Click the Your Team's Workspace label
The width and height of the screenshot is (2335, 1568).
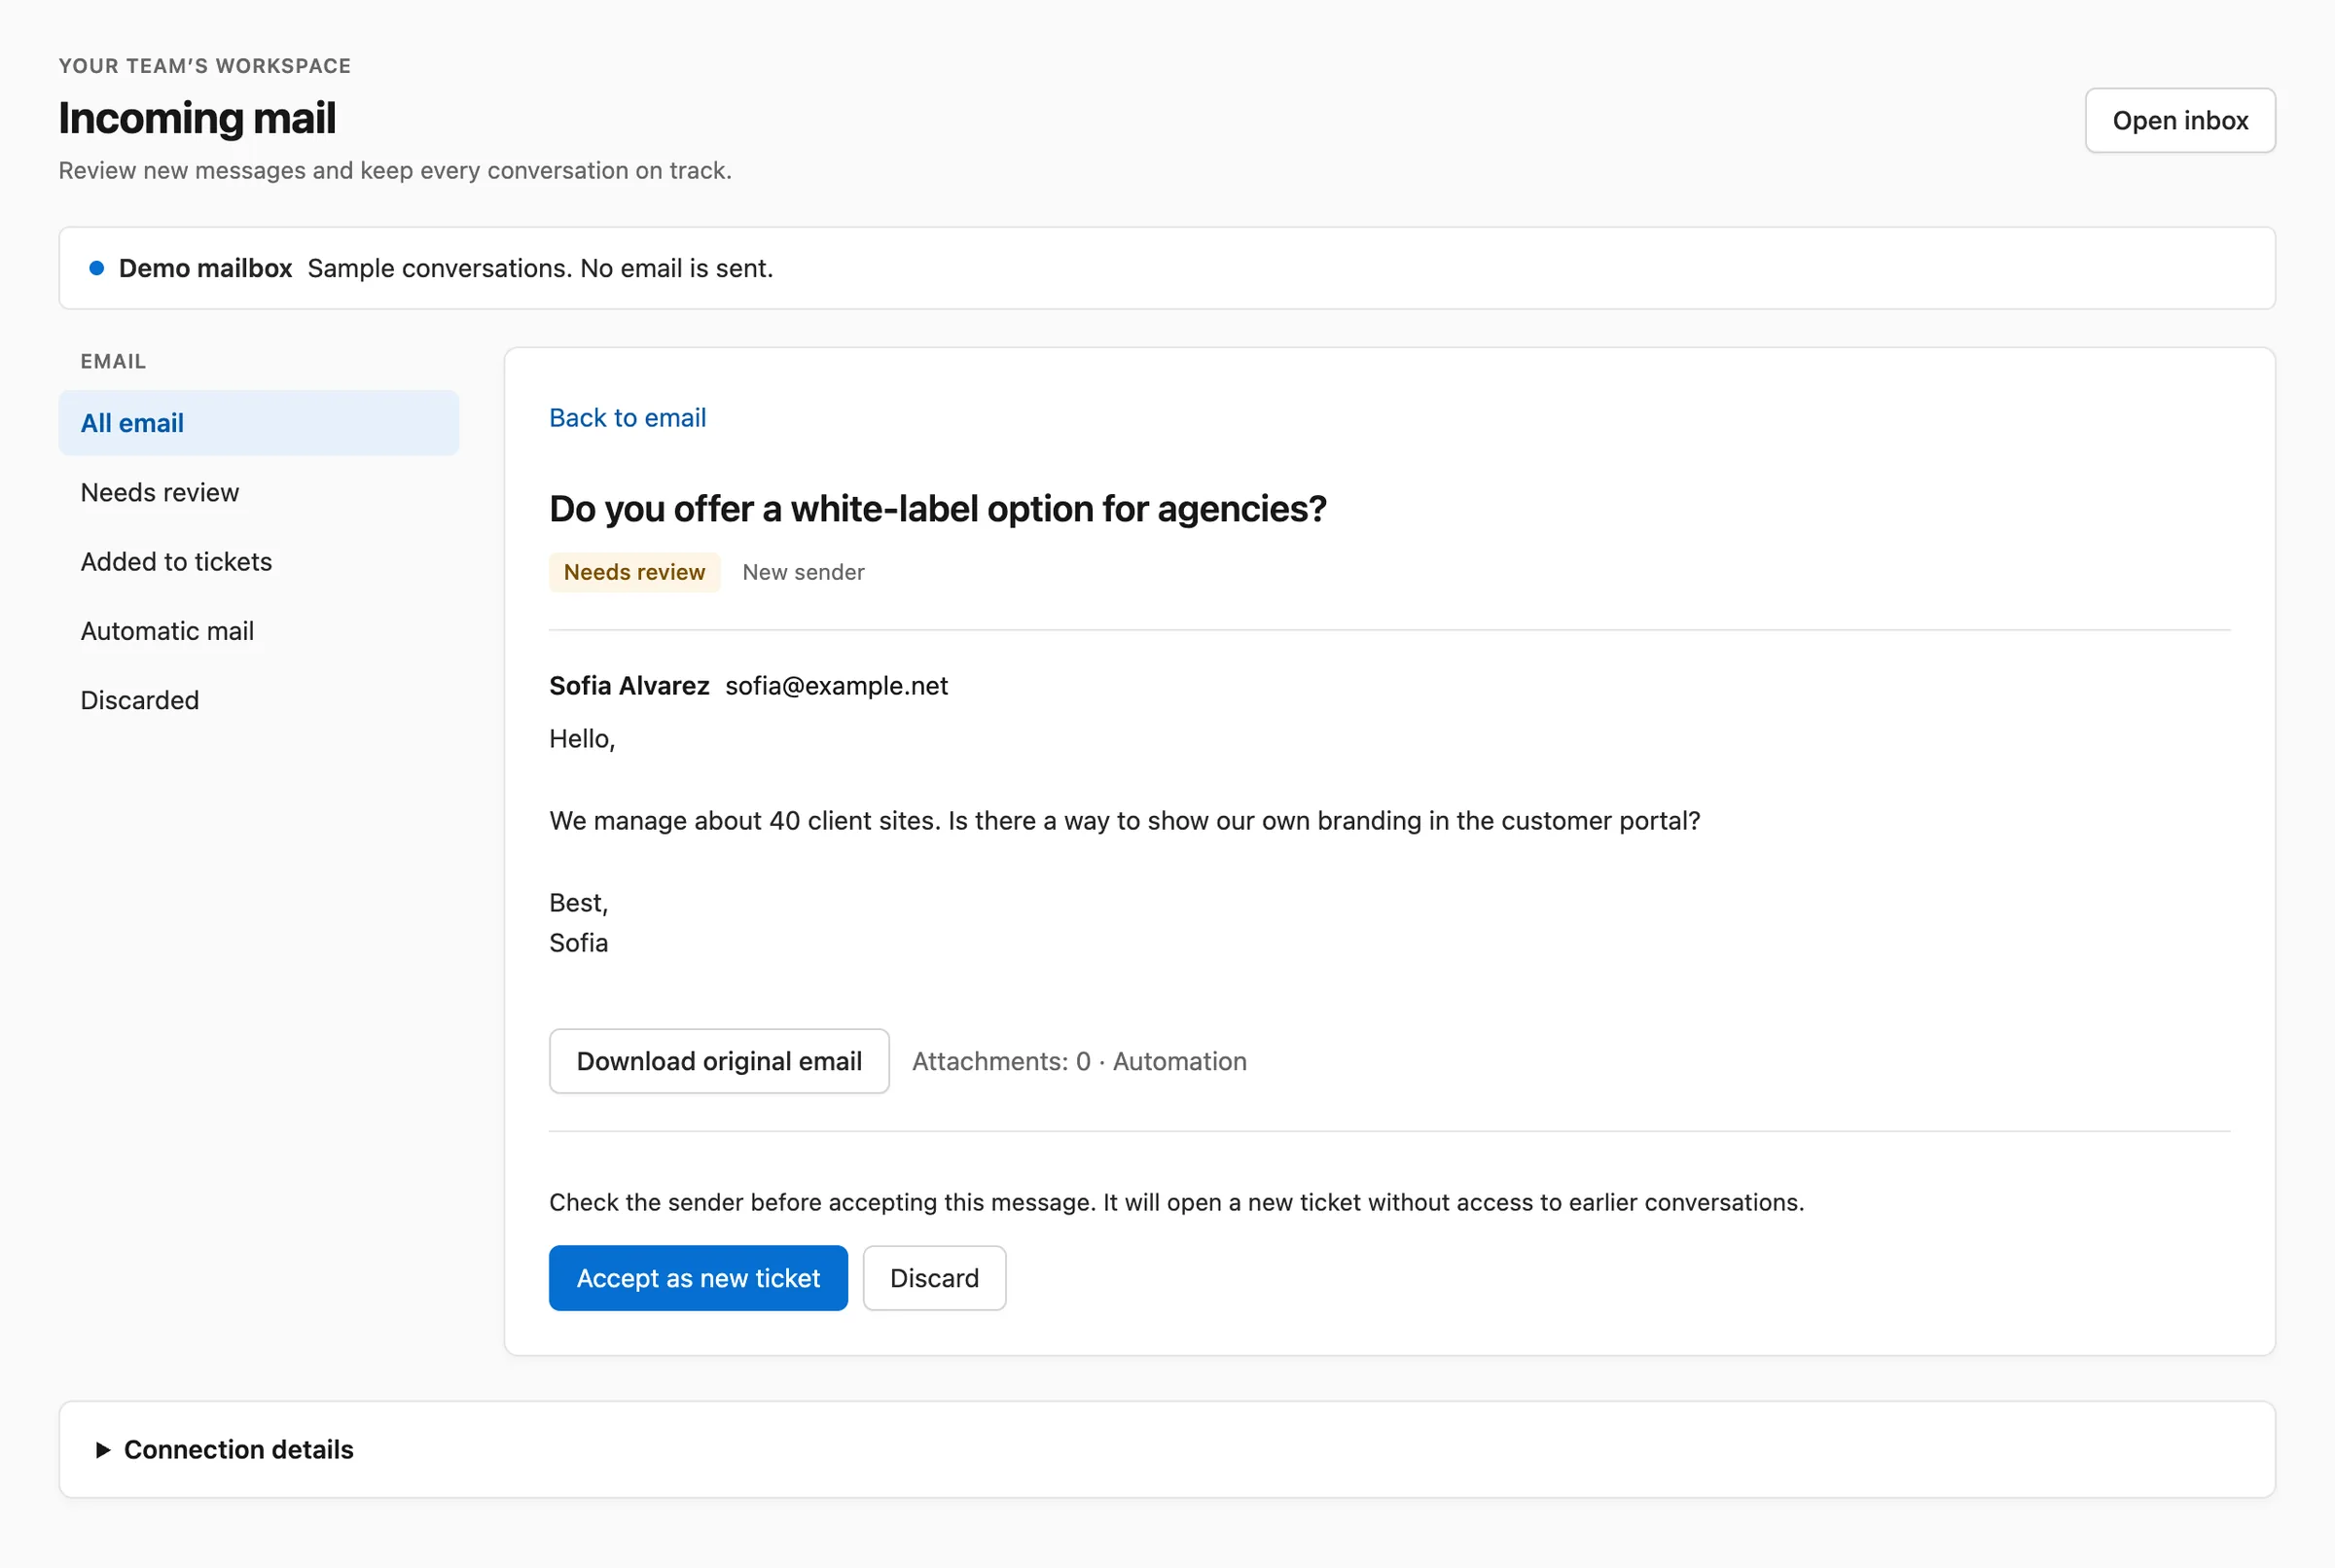[205, 66]
